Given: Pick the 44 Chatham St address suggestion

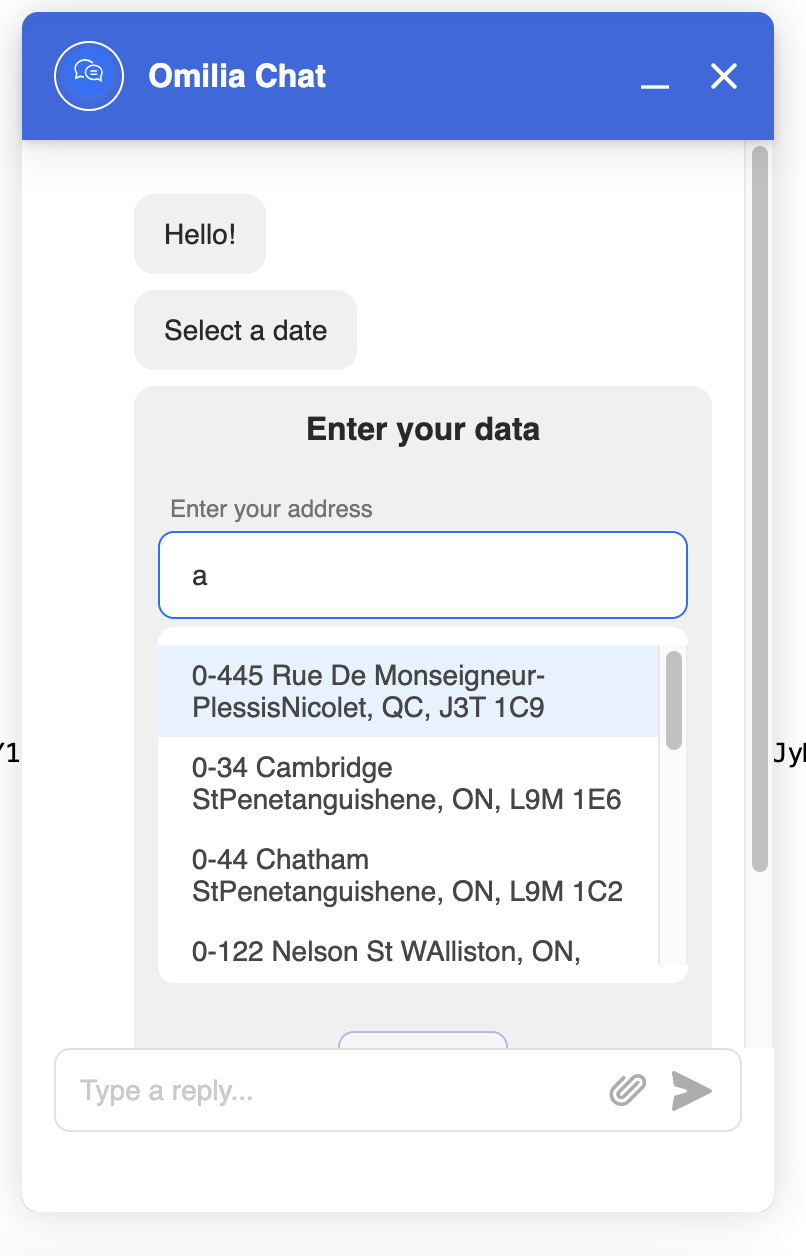Looking at the screenshot, I should click(407, 876).
